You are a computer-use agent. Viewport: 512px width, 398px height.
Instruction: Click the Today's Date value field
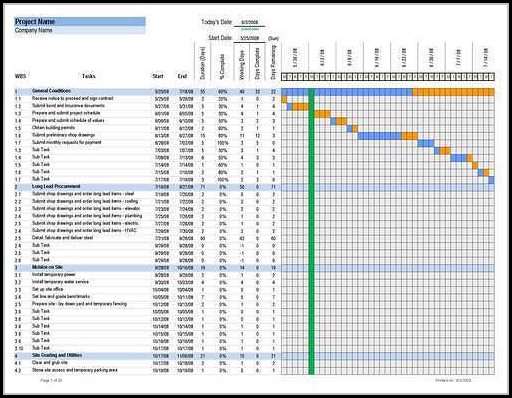249,22
